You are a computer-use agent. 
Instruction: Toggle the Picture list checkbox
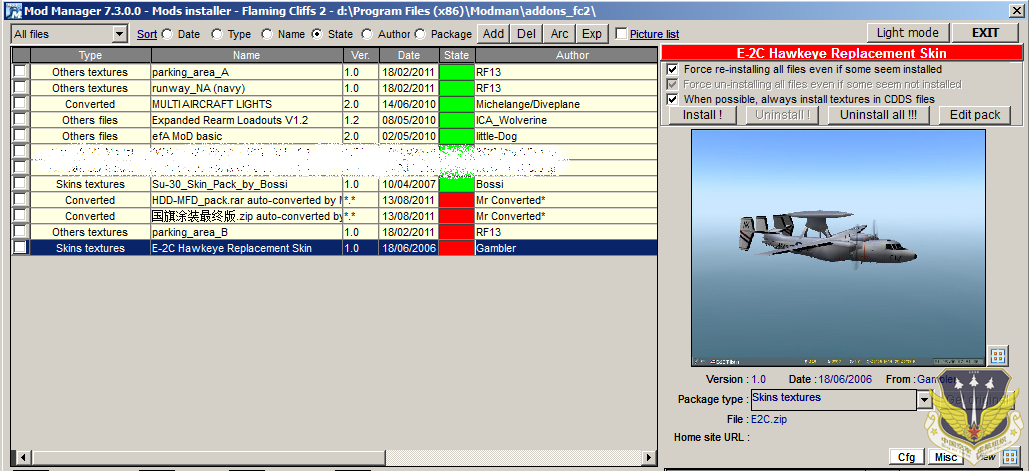coord(621,34)
